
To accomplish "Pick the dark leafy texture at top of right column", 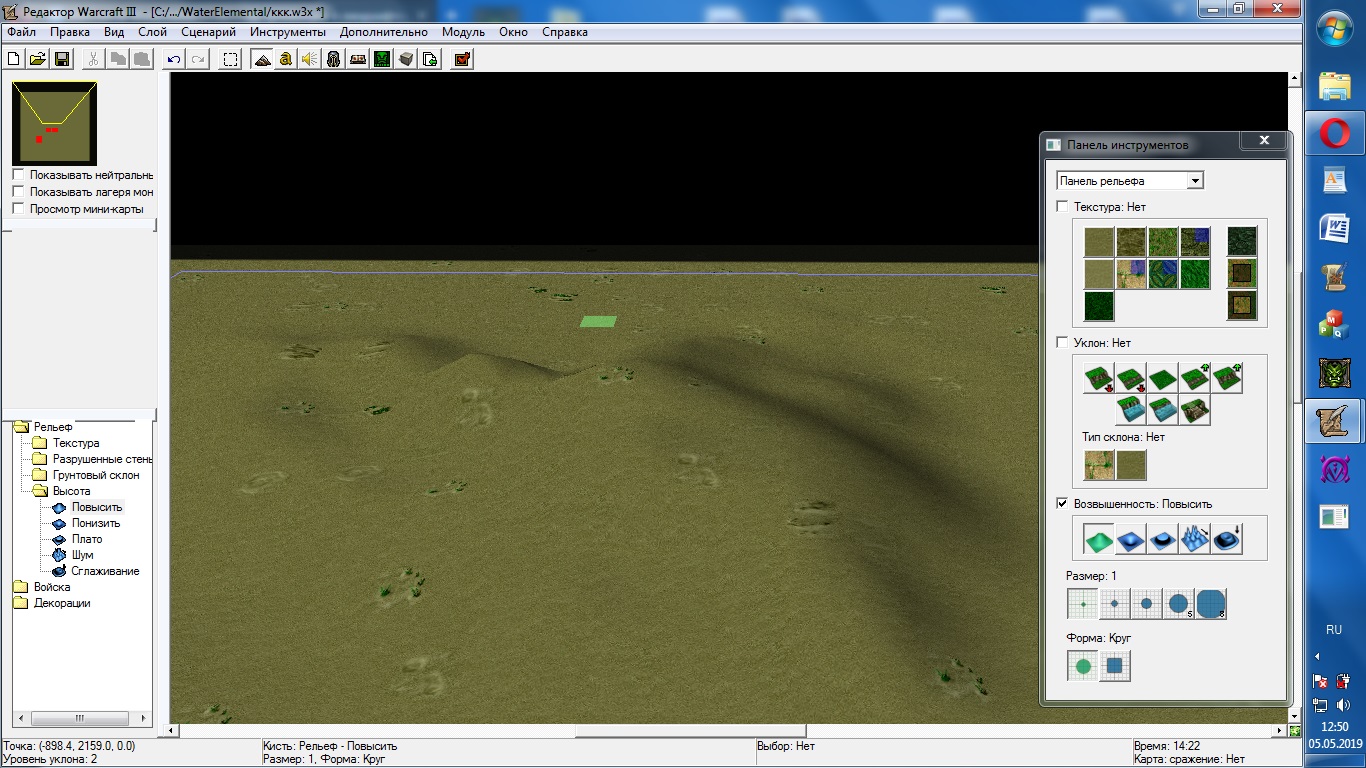I will point(1242,242).
